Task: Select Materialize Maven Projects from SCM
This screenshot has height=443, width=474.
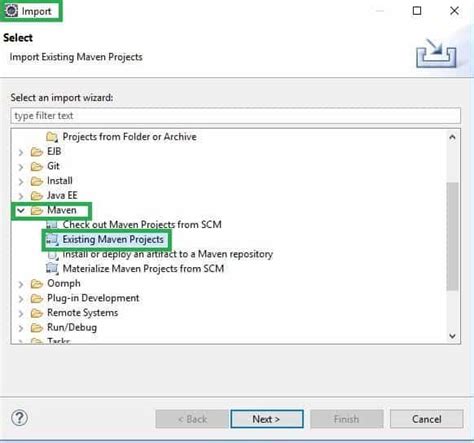Action: click(143, 269)
